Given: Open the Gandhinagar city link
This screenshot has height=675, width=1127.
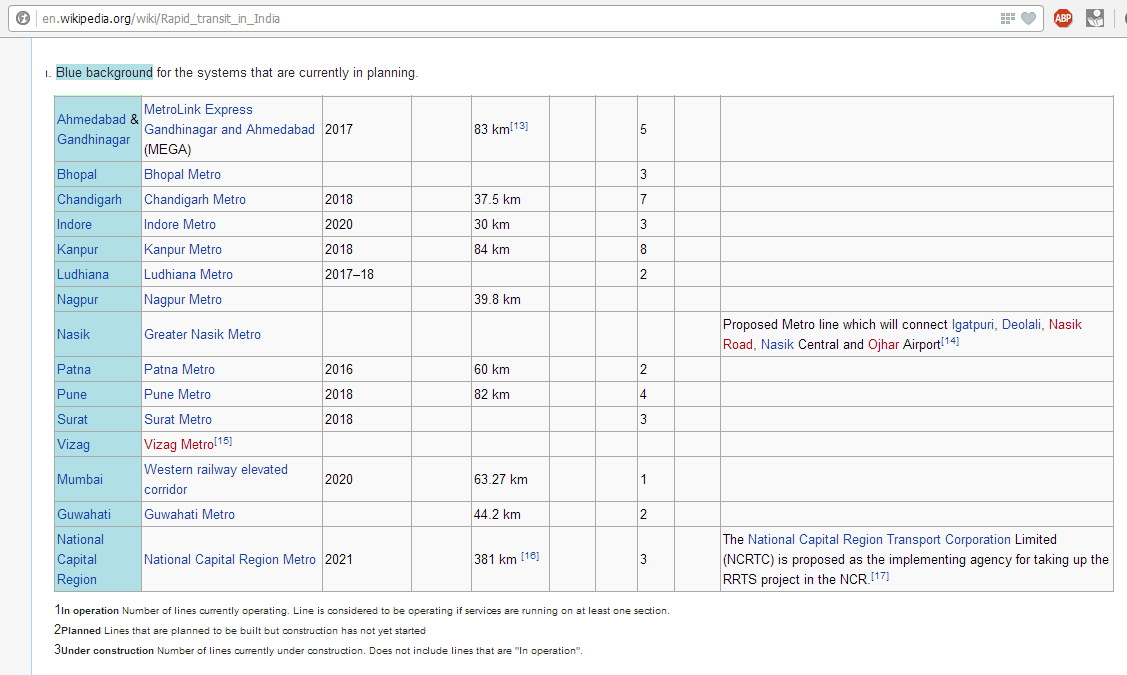Looking at the screenshot, I should (93, 139).
